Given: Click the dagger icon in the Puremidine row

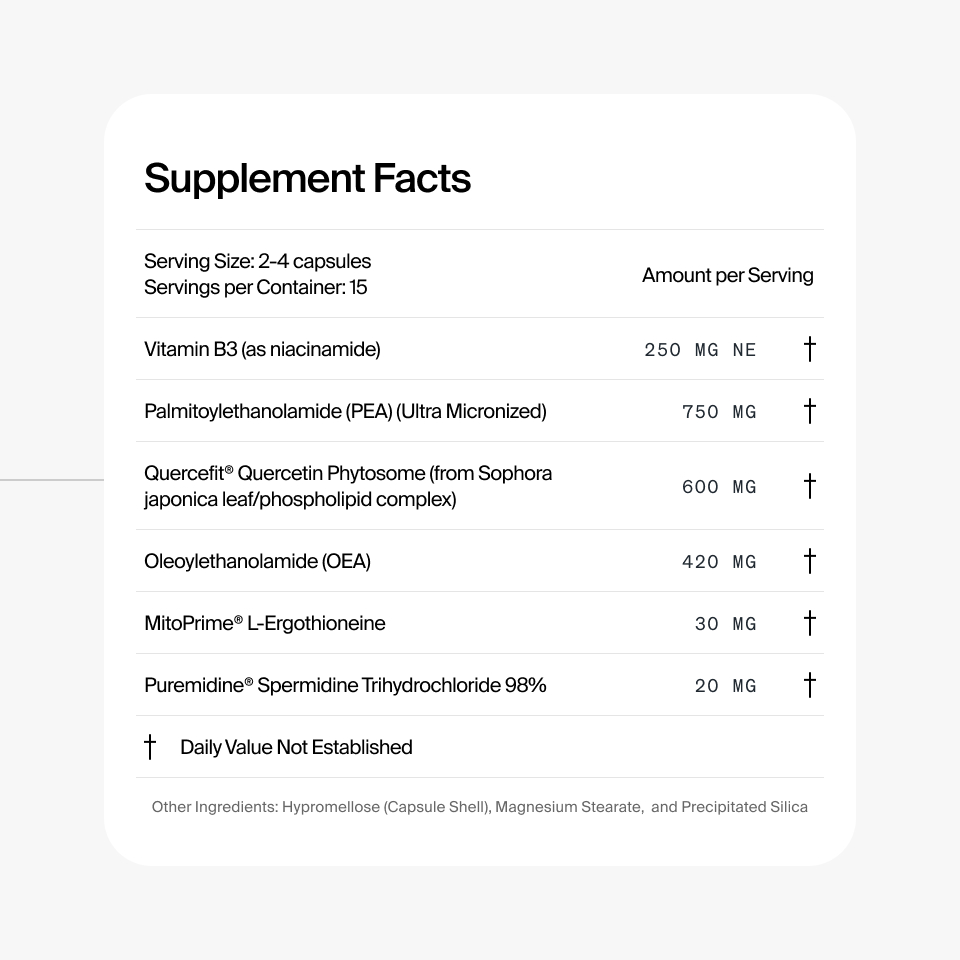Looking at the screenshot, I should 809,685.
